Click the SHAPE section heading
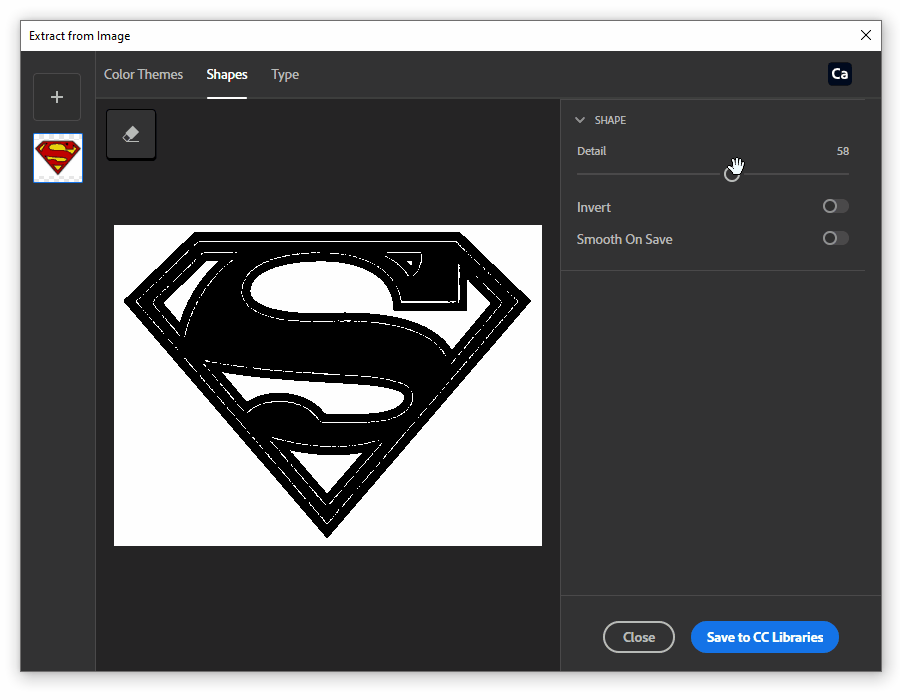The image size is (900, 700). 610,120
